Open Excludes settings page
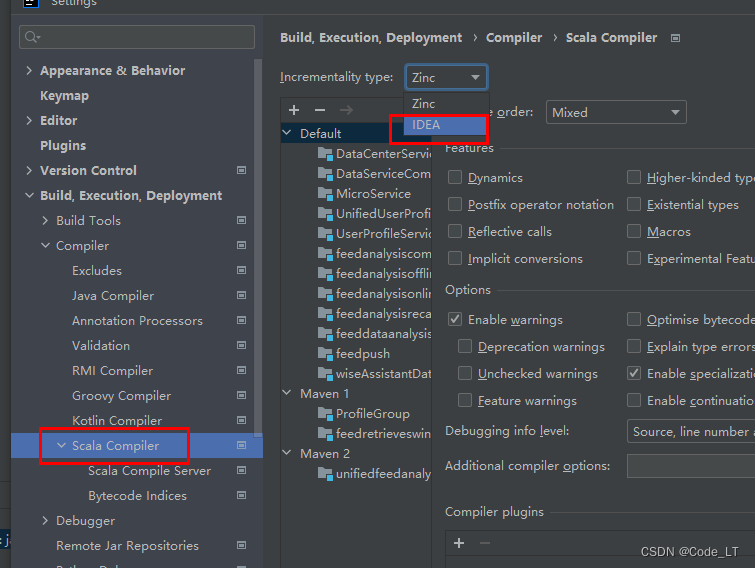Viewport: 755px width, 568px height. pyautogui.click(x=97, y=271)
